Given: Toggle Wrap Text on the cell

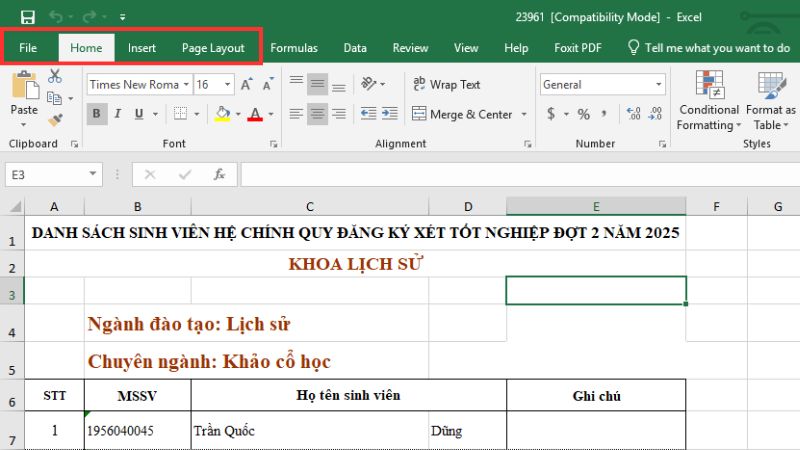Looking at the screenshot, I should click(x=445, y=85).
